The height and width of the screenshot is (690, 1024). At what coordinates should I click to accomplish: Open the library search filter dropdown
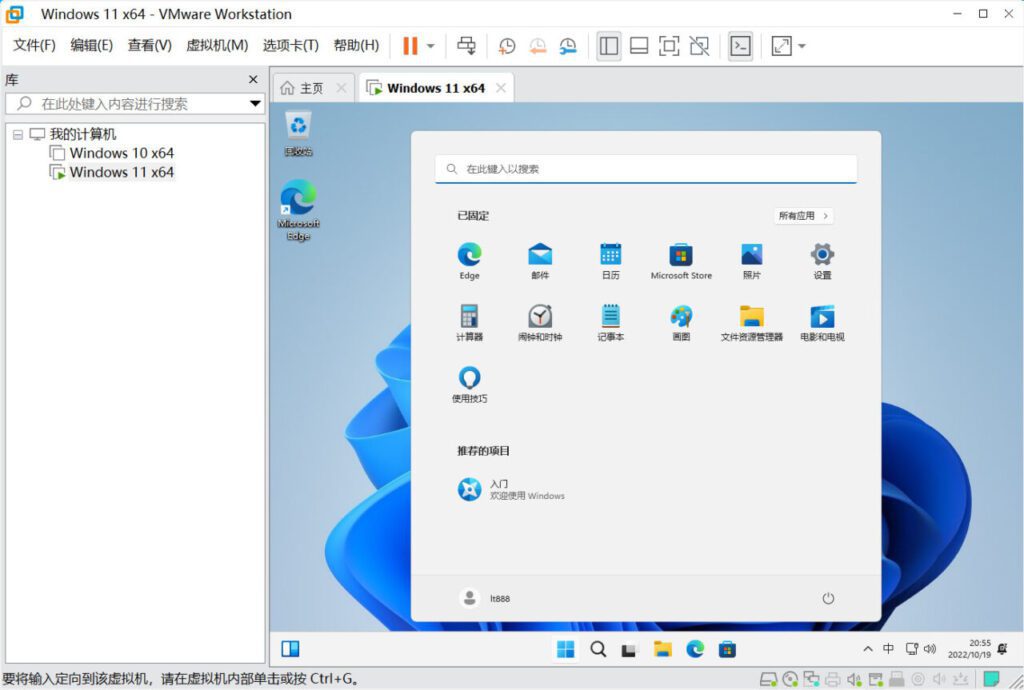point(255,104)
